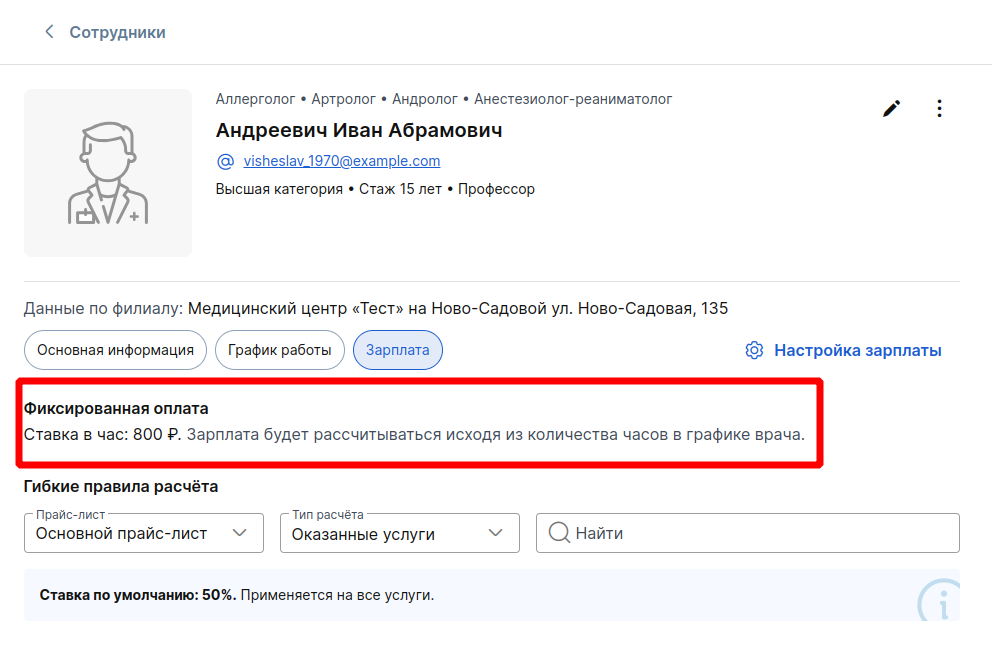This screenshot has width=992, height=646.
Task: Click the Фиксированная оплата heading
Action: (x=116, y=409)
